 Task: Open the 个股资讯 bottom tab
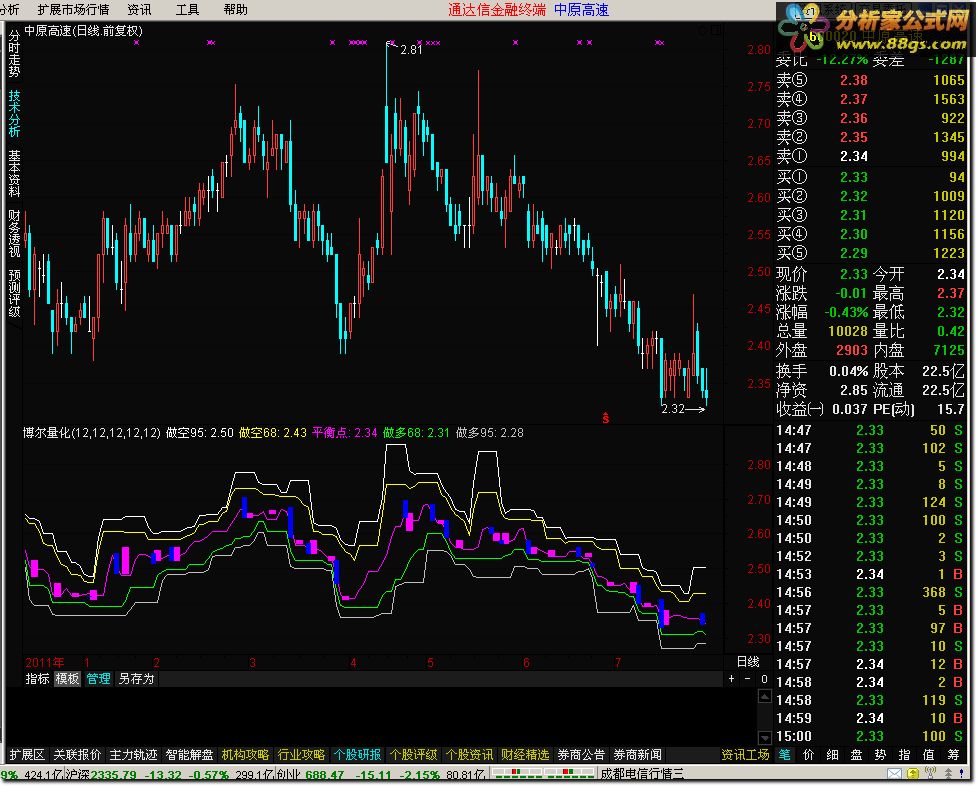[469, 755]
